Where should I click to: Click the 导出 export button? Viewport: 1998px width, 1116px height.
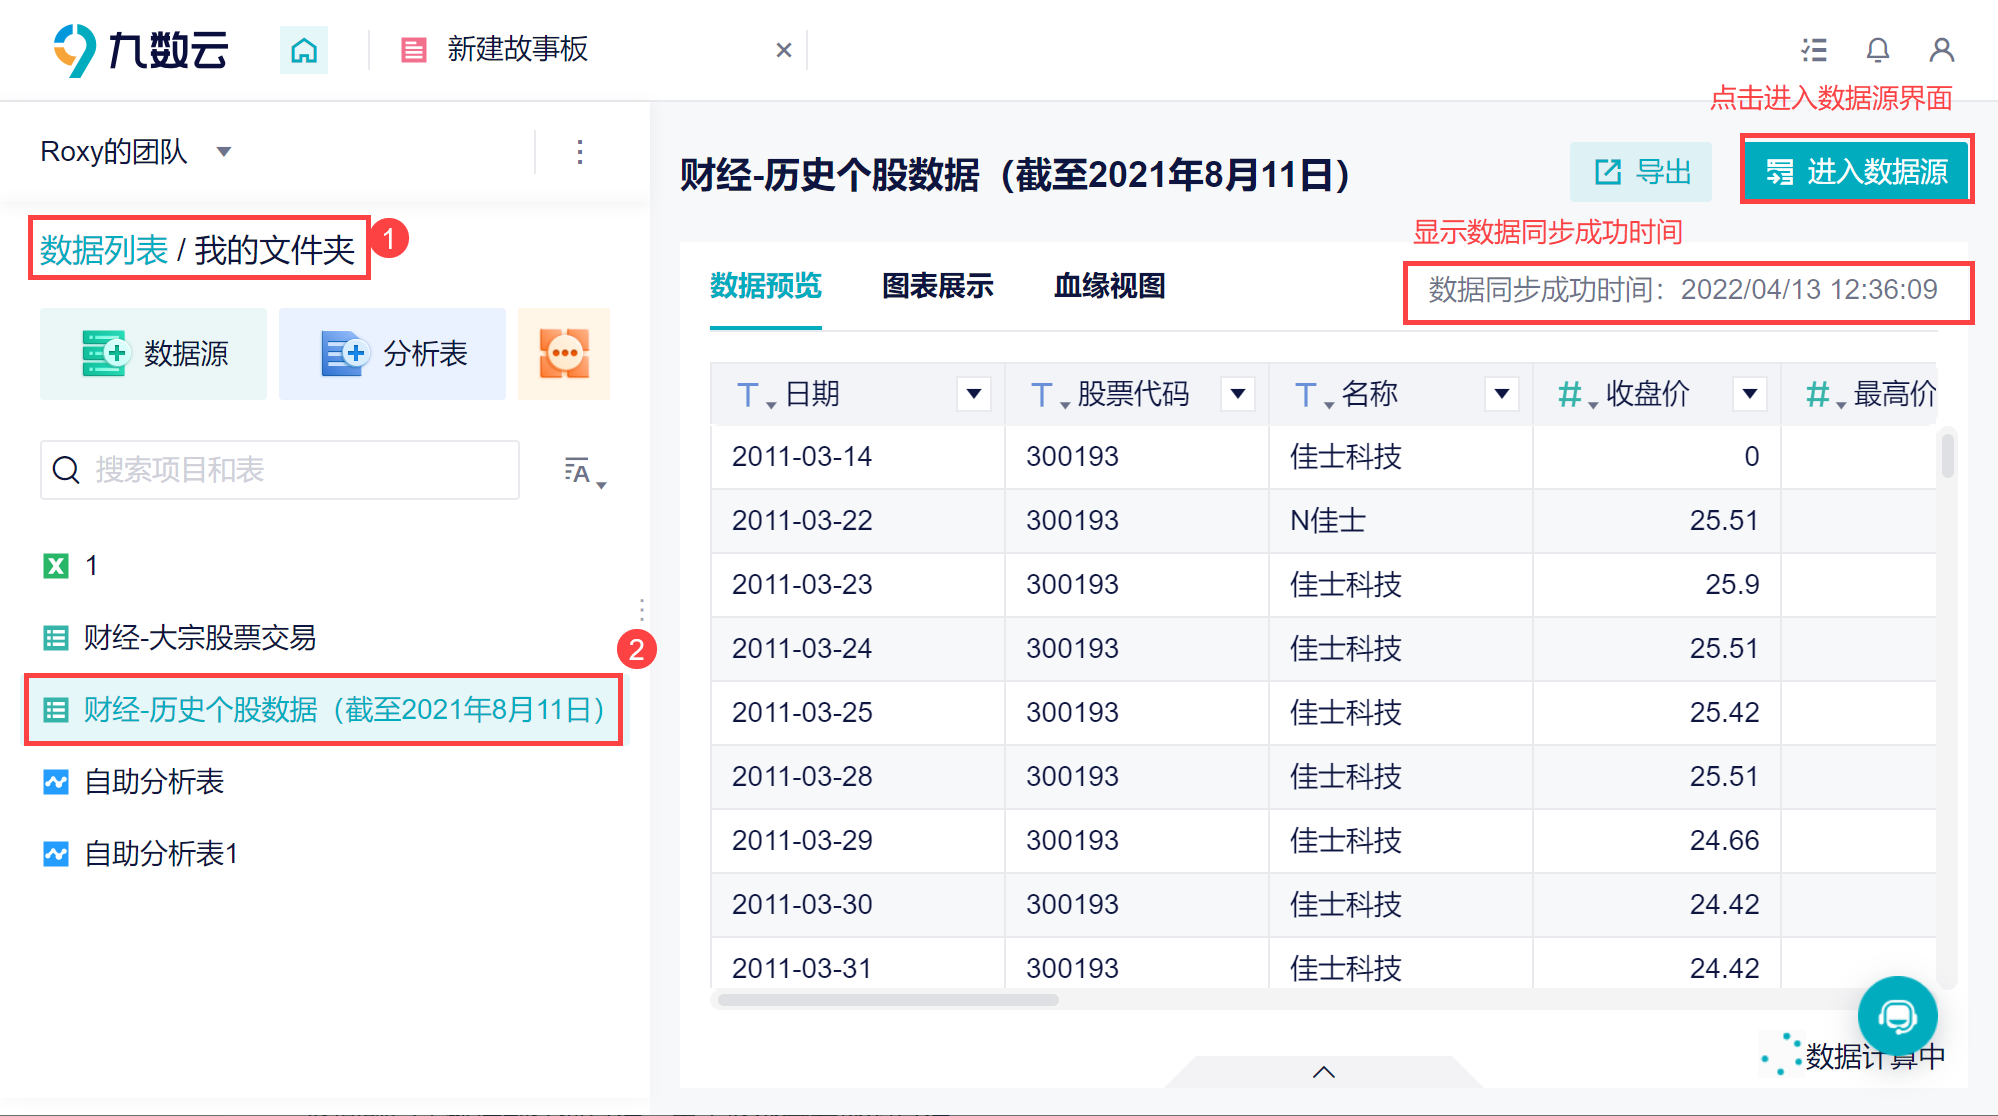1641,172
